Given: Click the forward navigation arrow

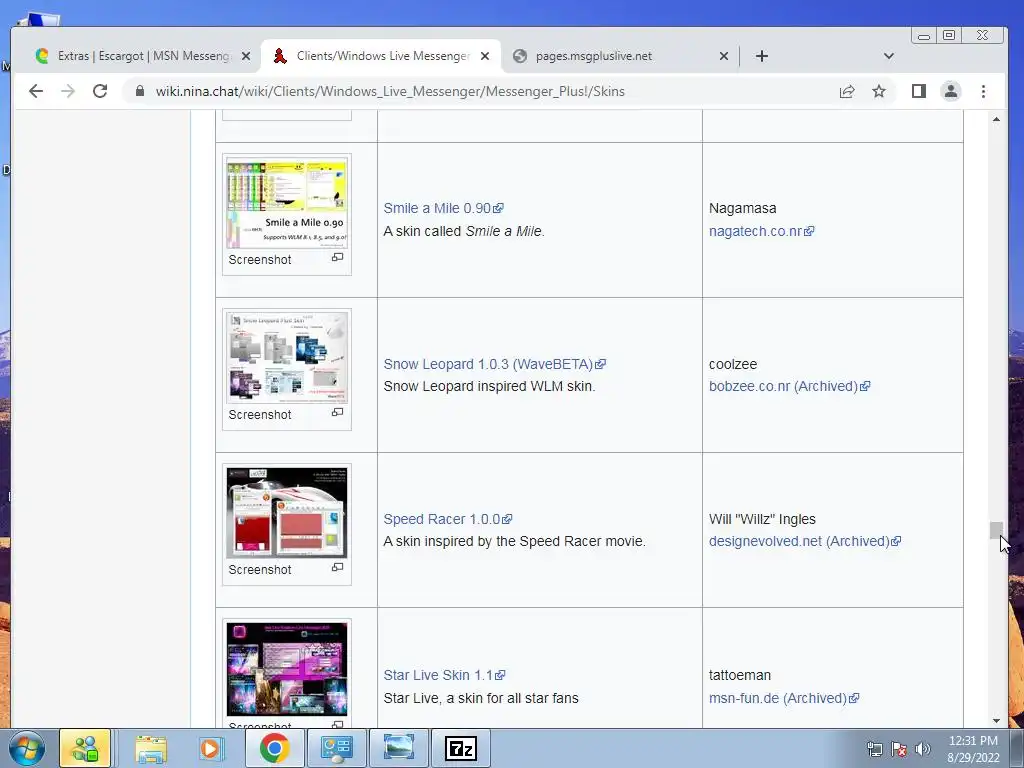Looking at the screenshot, I should pos(68,91).
